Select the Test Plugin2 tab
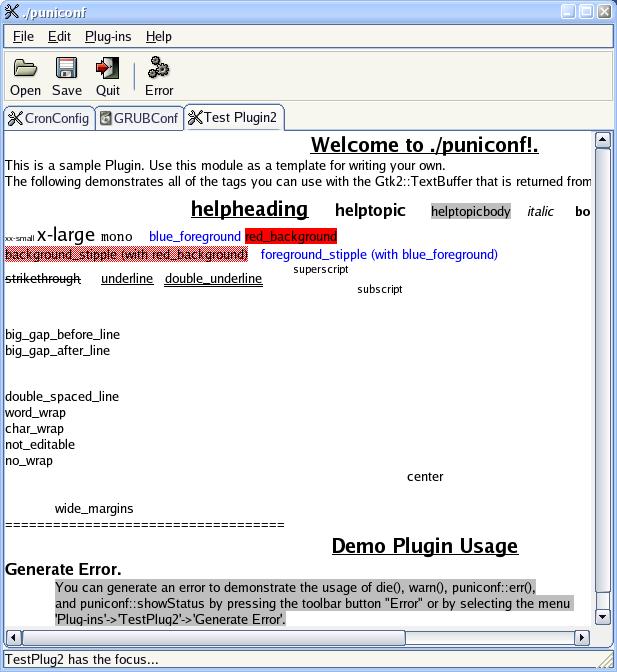The image size is (617, 672). click(234, 117)
